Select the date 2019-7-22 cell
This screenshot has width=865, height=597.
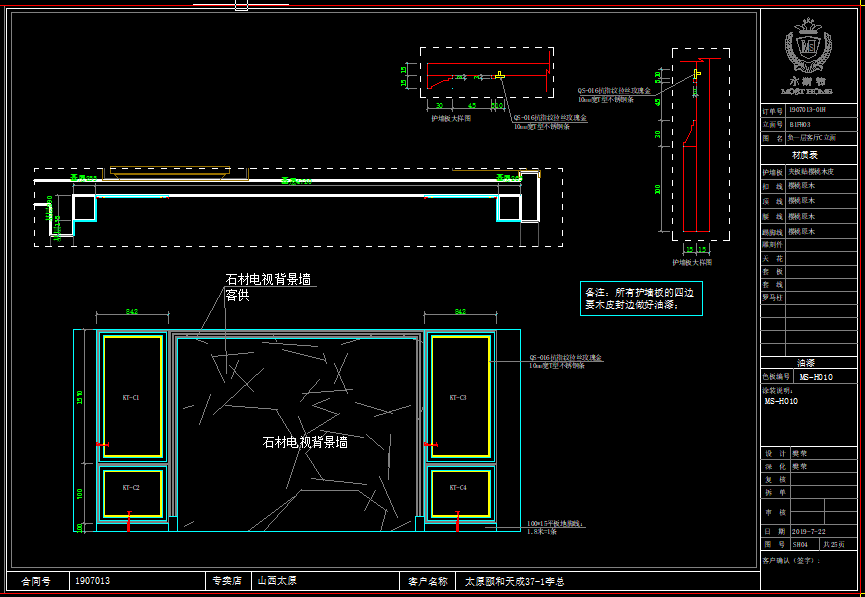(806, 531)
